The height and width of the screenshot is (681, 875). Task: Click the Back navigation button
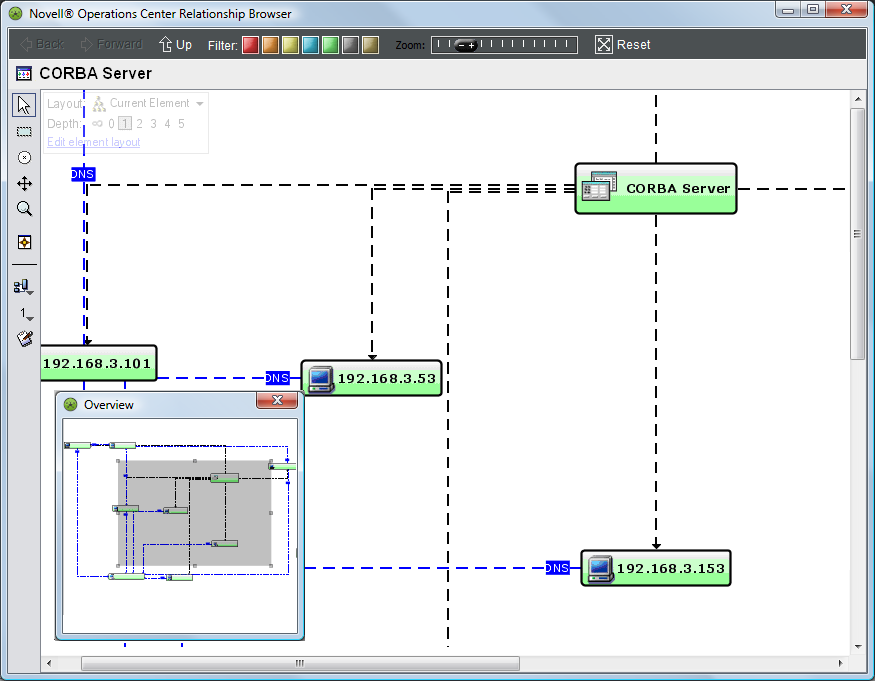click(42, 44)
